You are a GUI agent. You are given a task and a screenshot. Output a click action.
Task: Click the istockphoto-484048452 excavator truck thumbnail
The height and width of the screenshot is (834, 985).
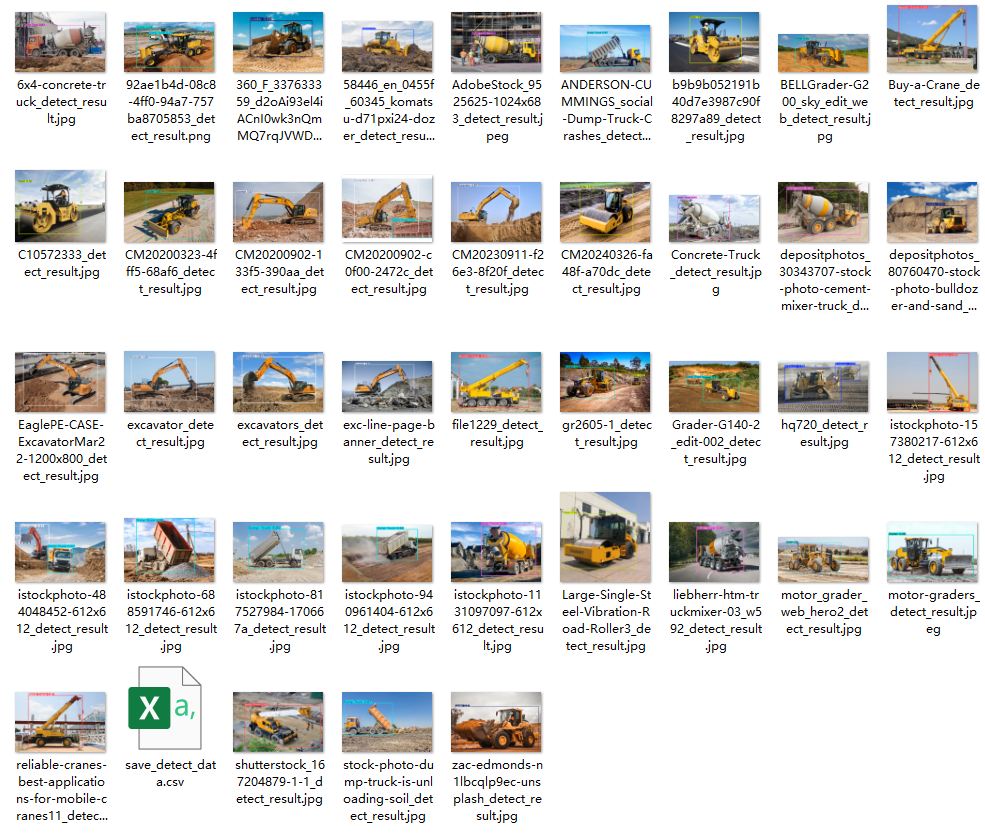click(x=60, y=552)
